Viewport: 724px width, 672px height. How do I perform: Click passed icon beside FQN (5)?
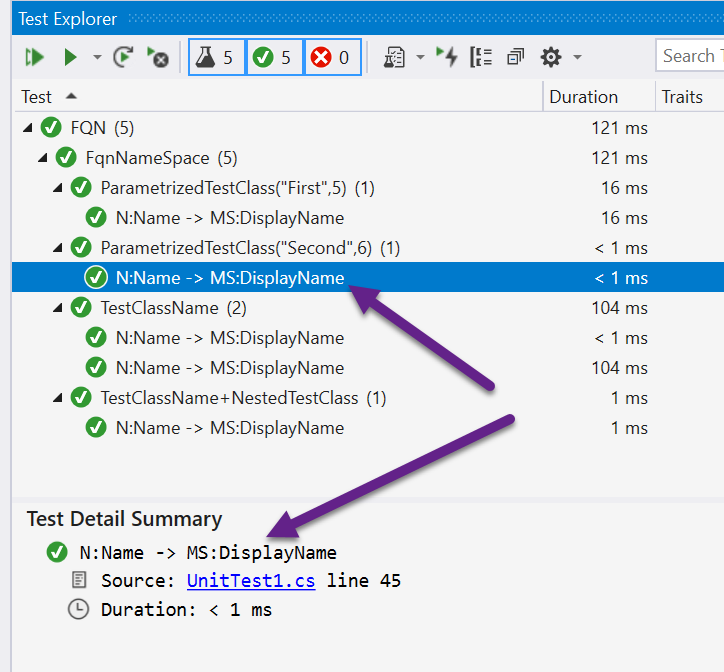point(51,127)
